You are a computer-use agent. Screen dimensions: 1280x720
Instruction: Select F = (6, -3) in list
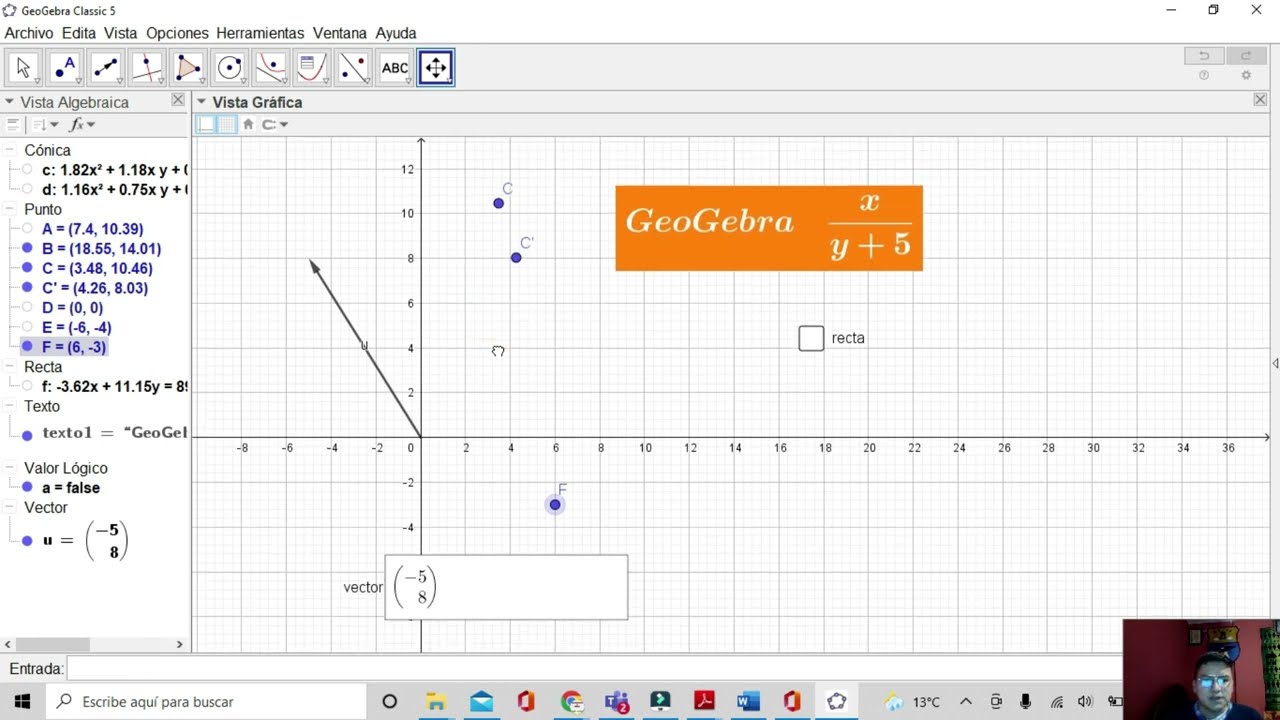(x=73, y=347)
